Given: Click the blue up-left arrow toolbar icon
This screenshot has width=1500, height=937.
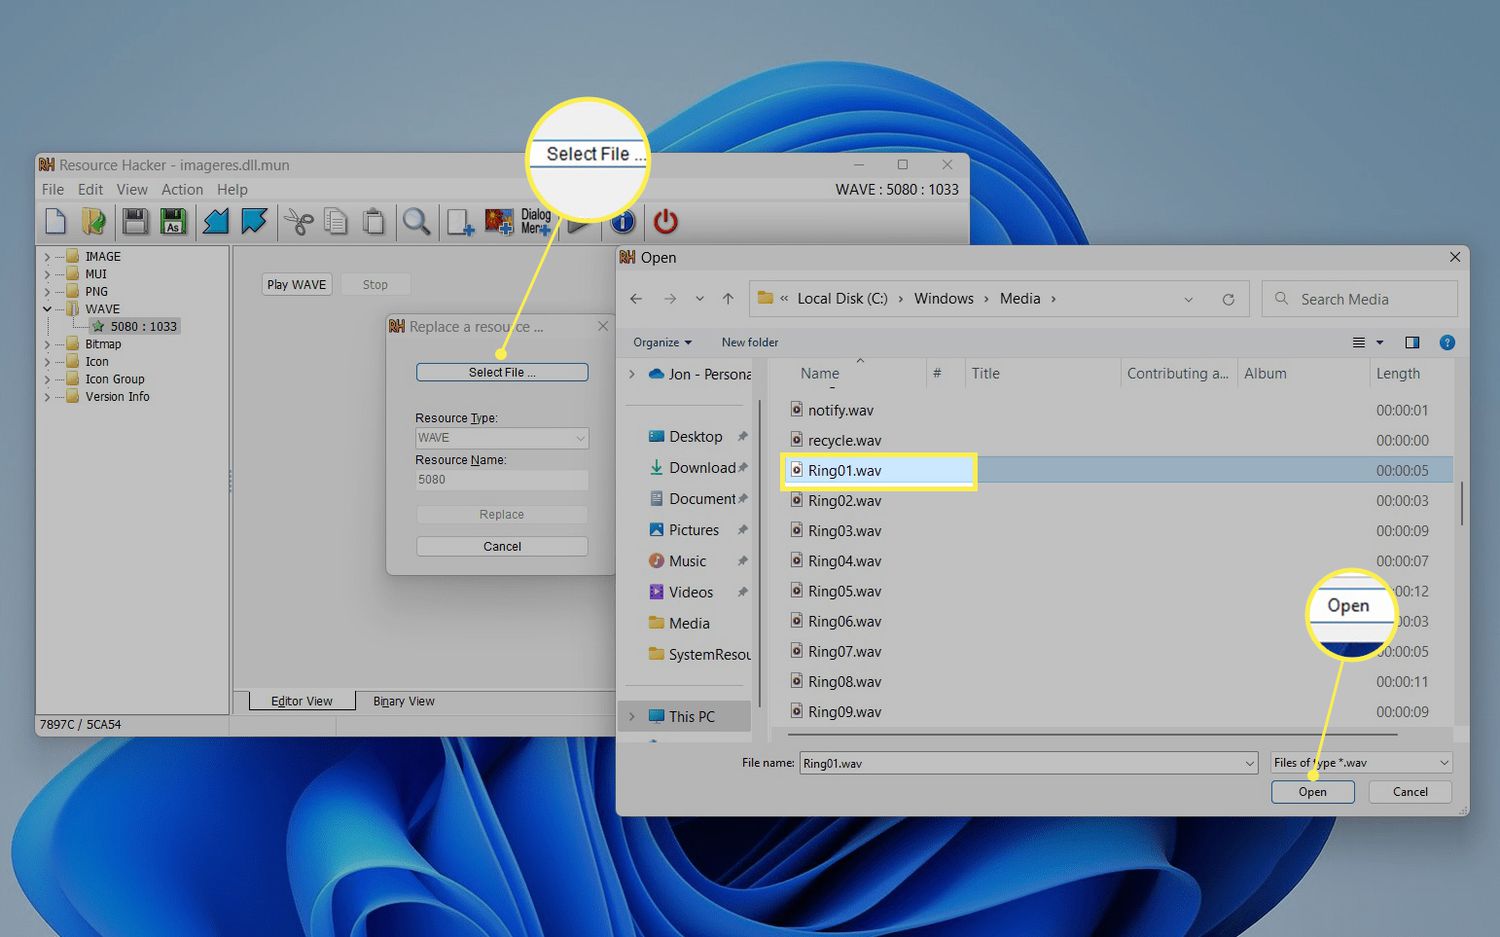Looking at the screenshot, I should 254,221.
